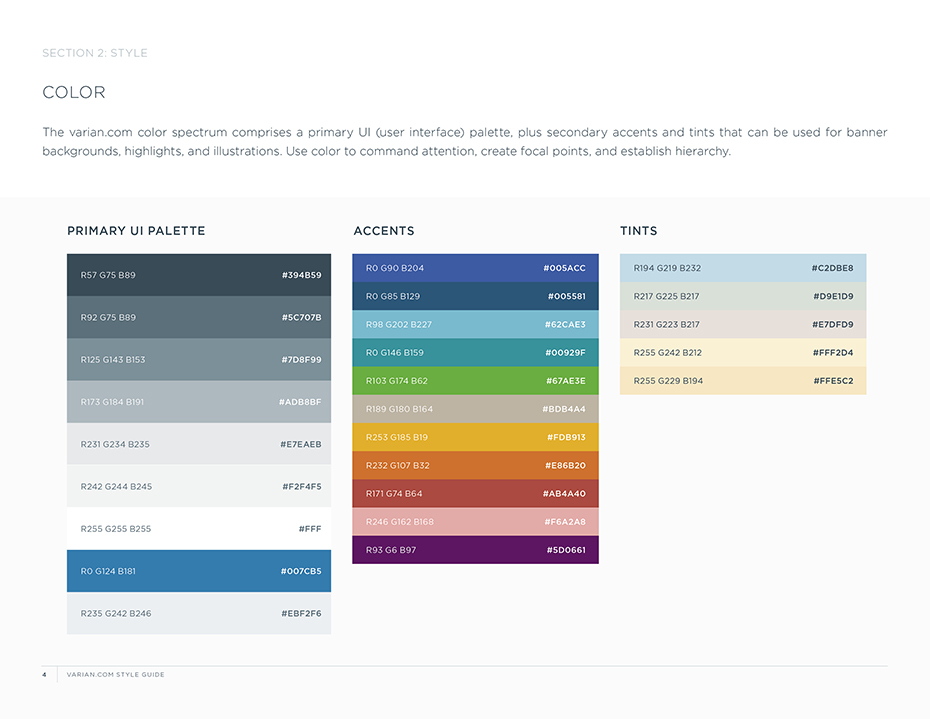The width and height of the screenshot is (930, 719).
Task: Select the #67AE3E green accent swatch
Action: pyautogui.click(x=475, y=381)
